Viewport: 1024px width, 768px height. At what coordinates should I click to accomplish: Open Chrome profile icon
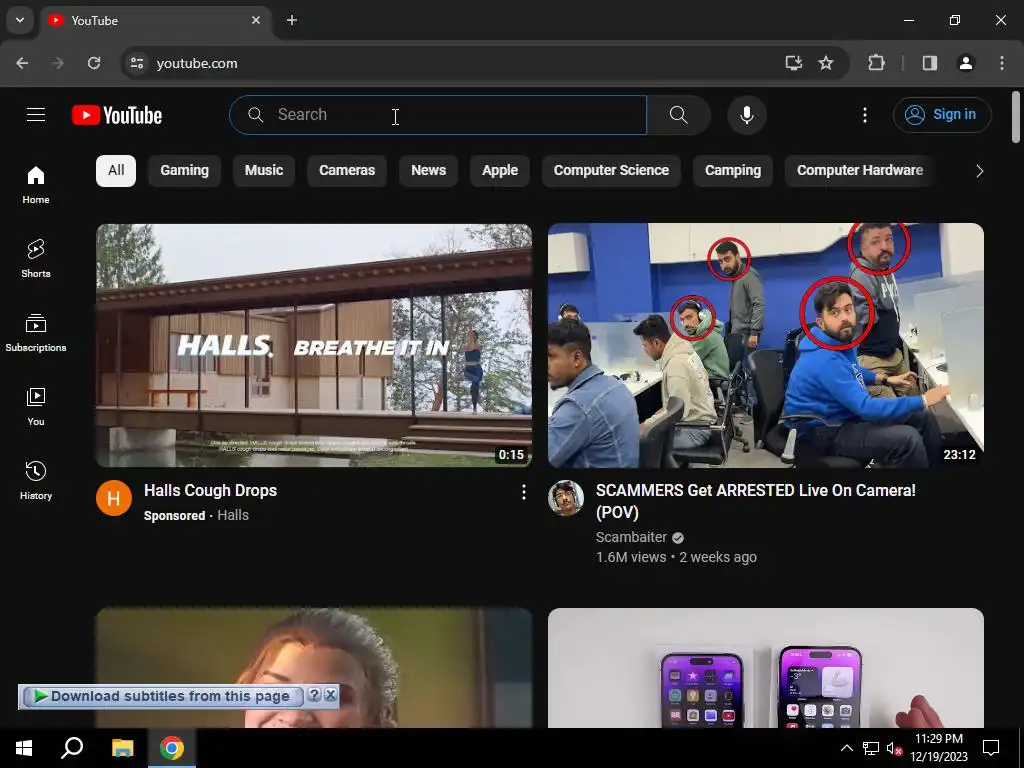pyautogui.click(x=966, y=63)
